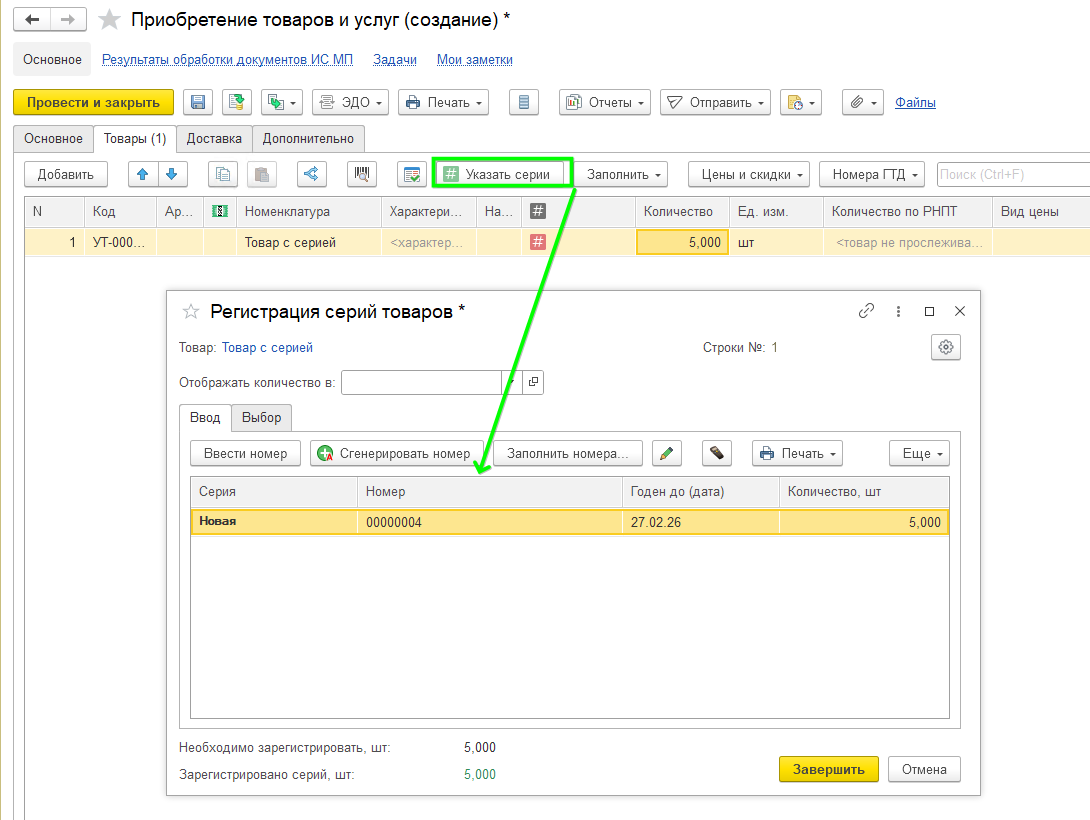Switch to the Выбор tab in dialog
The image size is (1090, 820).
point(262,417)
